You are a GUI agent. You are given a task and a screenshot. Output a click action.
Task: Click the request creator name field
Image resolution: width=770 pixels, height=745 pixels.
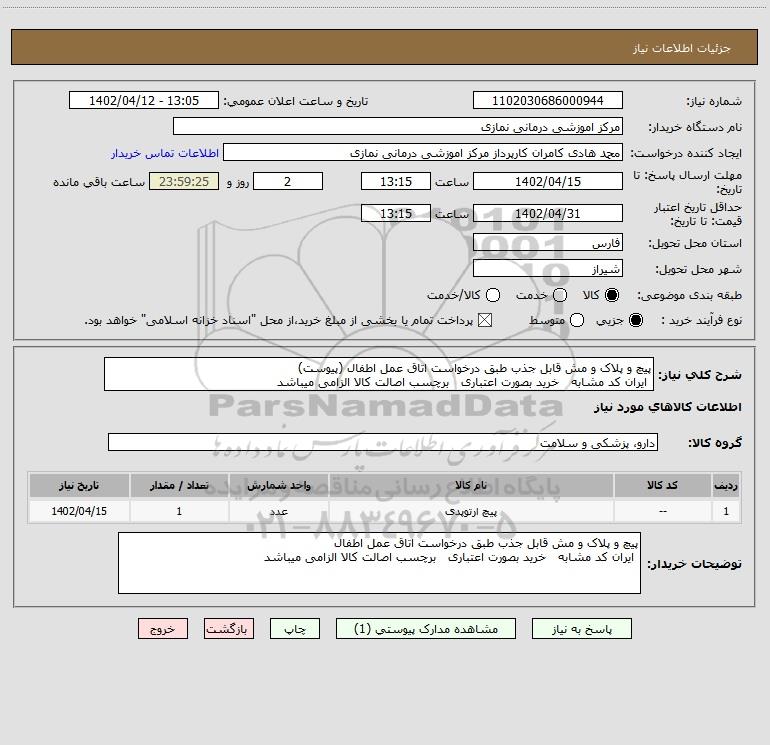point(423,153)
